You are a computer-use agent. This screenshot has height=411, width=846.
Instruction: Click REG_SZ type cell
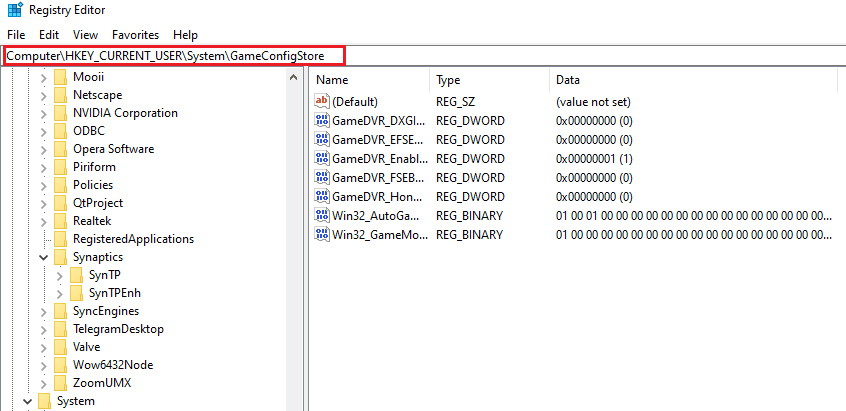(455, 101)
